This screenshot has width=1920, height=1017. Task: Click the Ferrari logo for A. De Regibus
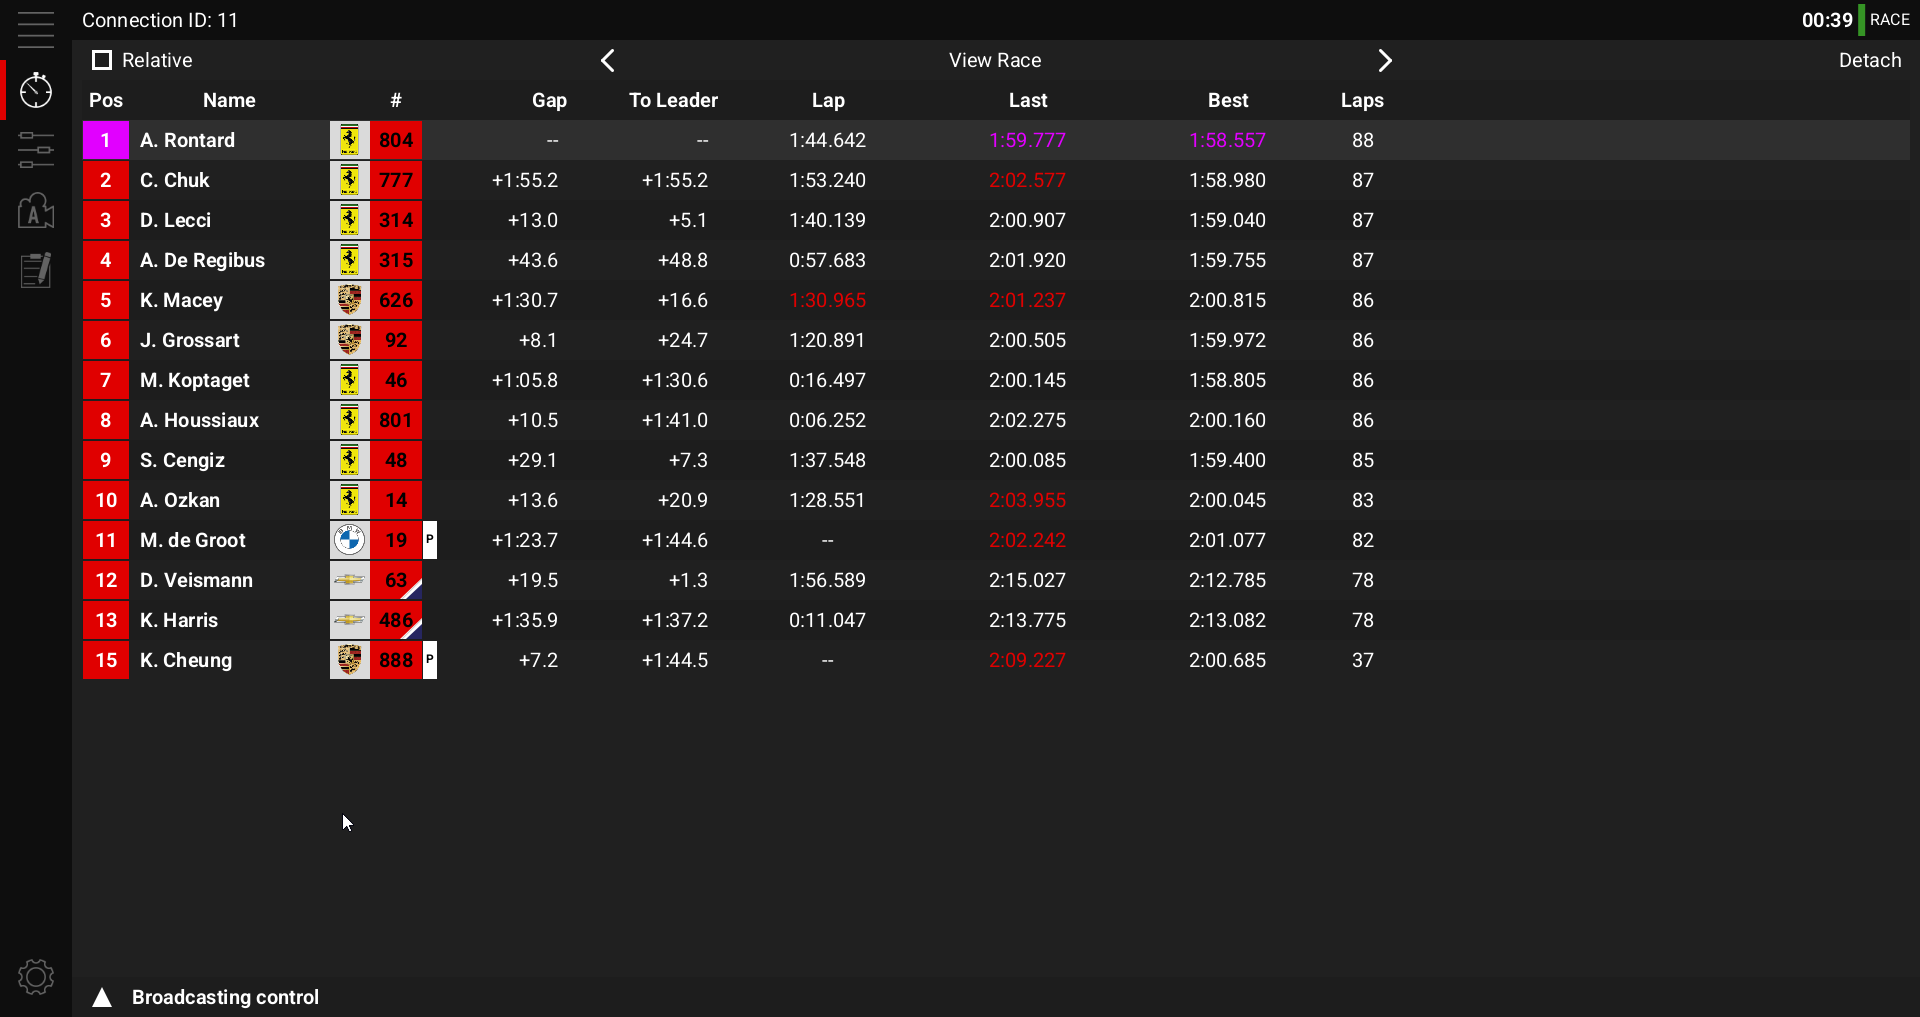[349, 260]
